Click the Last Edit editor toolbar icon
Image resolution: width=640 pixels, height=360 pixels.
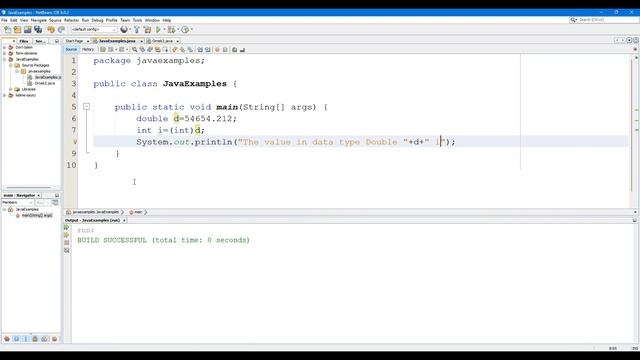click(x=103, y=49)
